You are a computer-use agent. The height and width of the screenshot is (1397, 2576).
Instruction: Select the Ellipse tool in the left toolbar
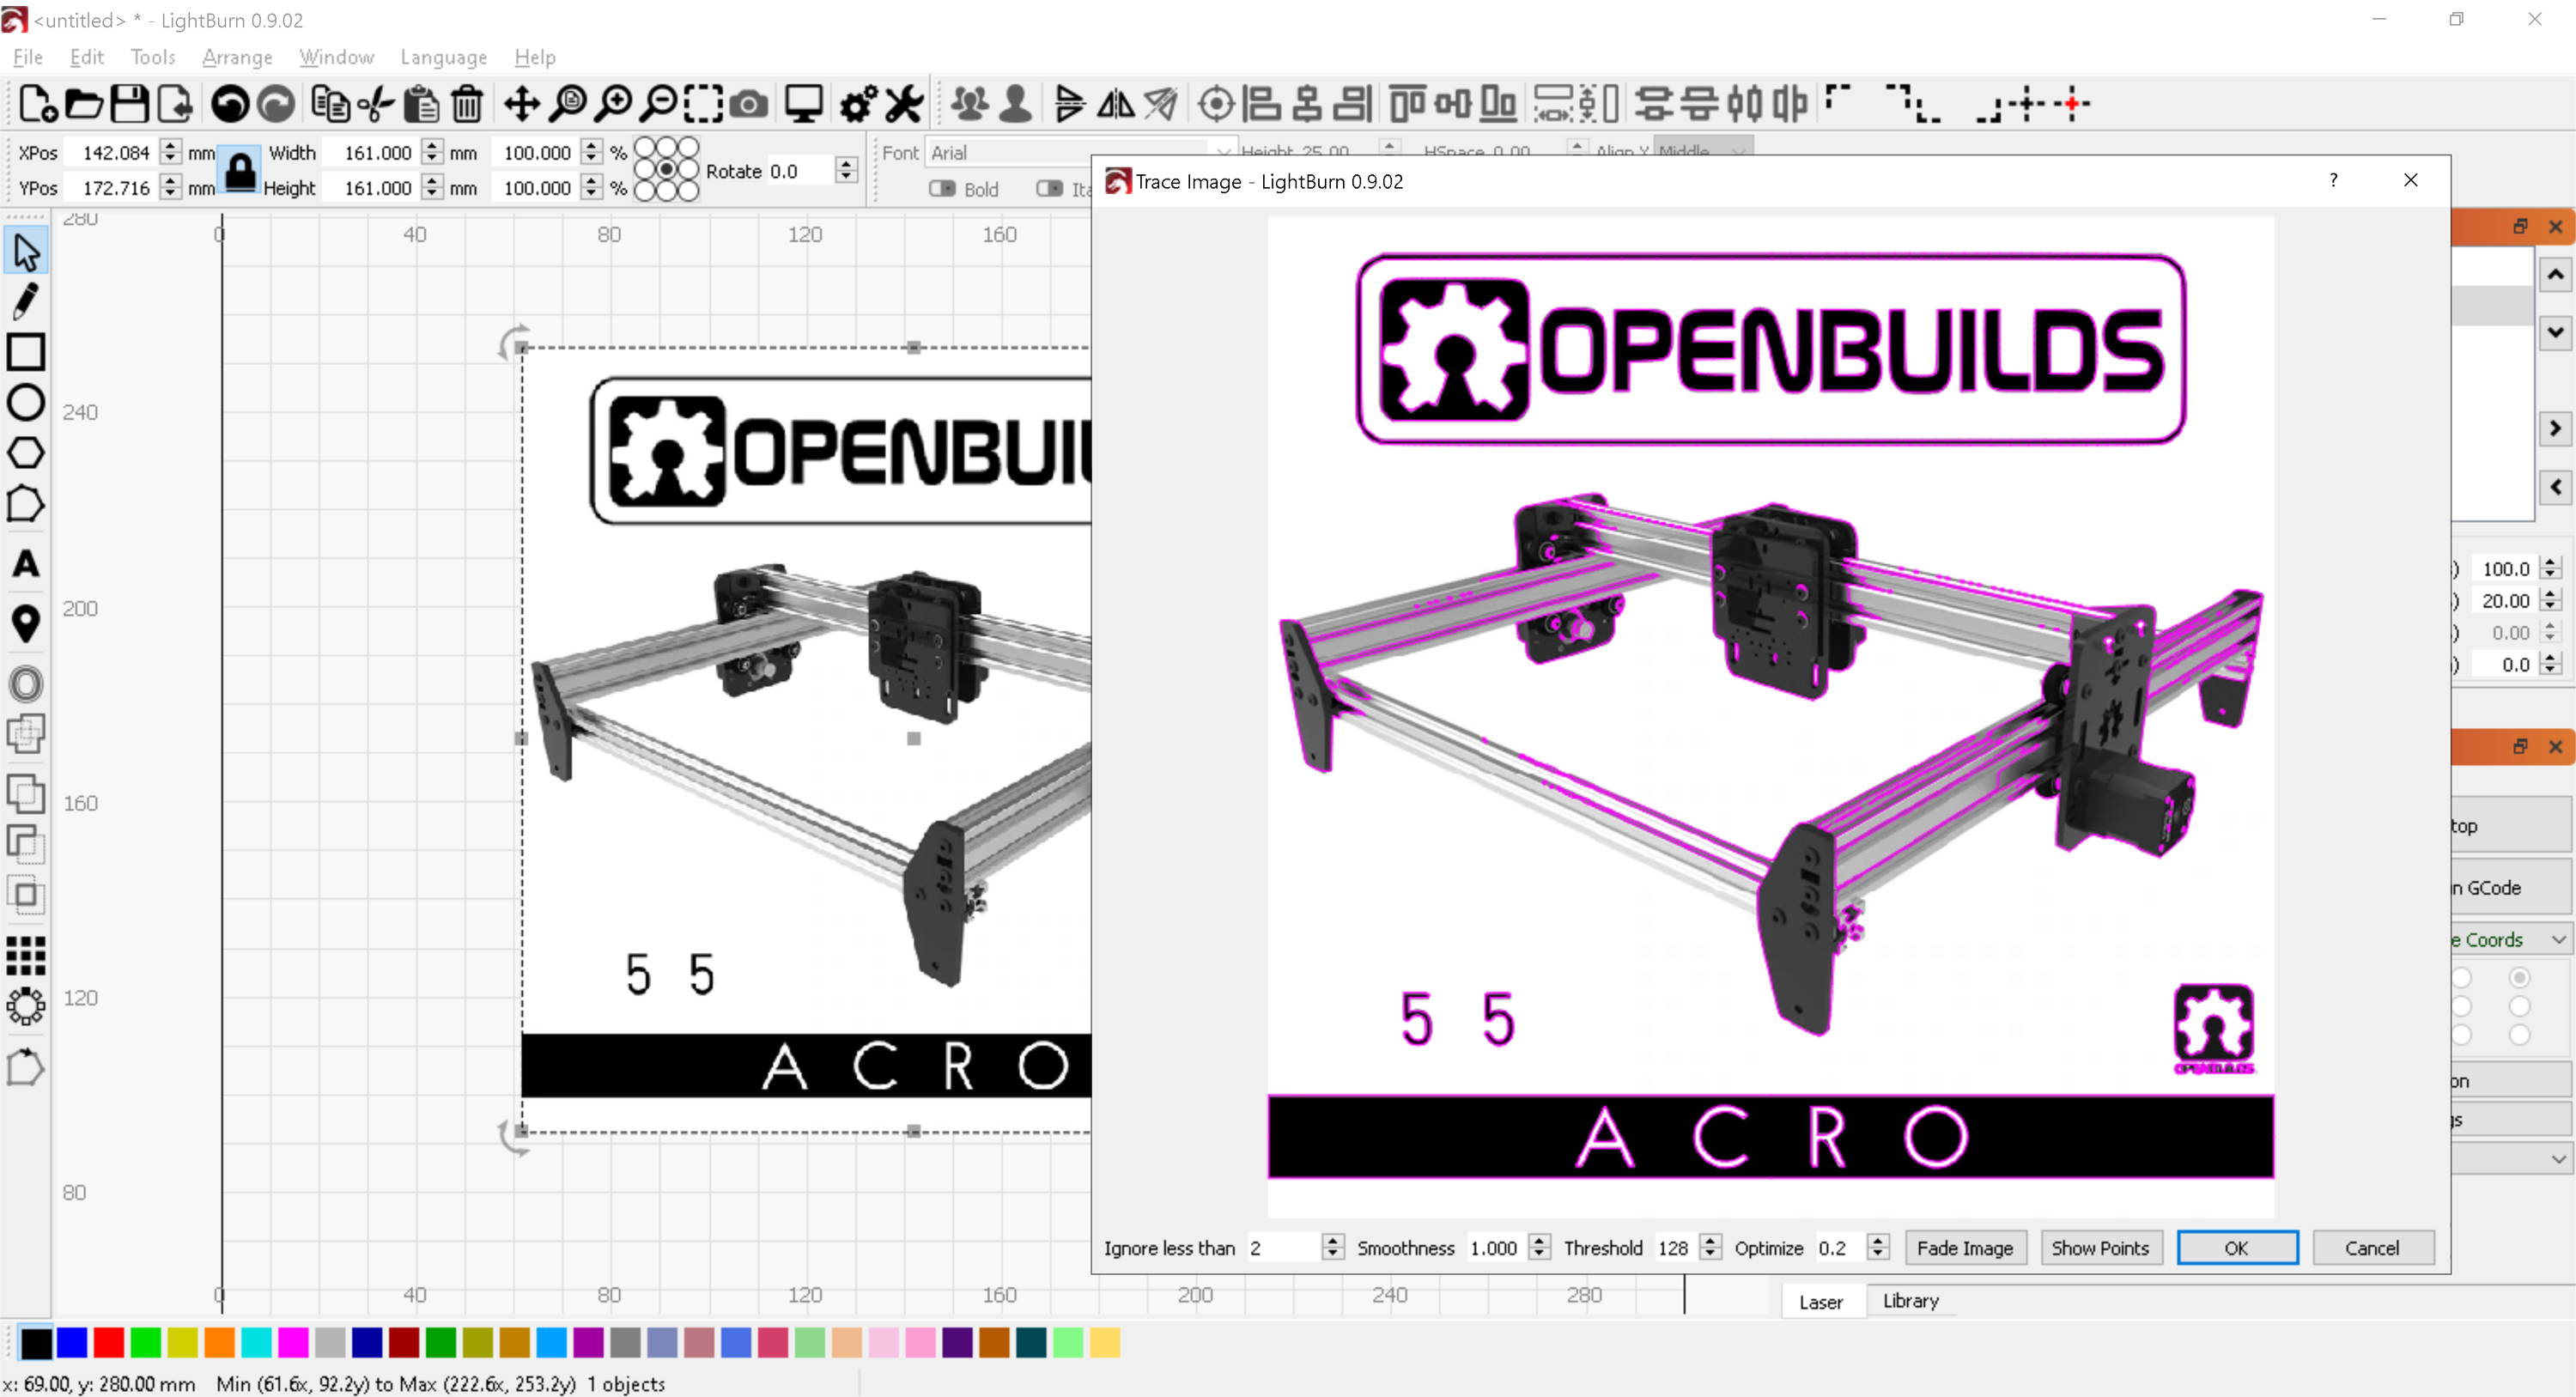coord(26,402)
